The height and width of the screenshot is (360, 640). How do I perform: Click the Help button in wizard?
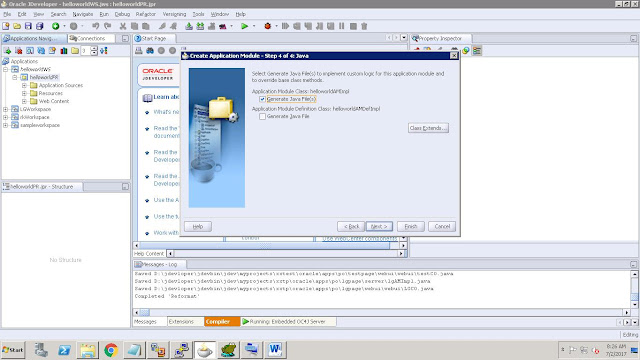198,227
